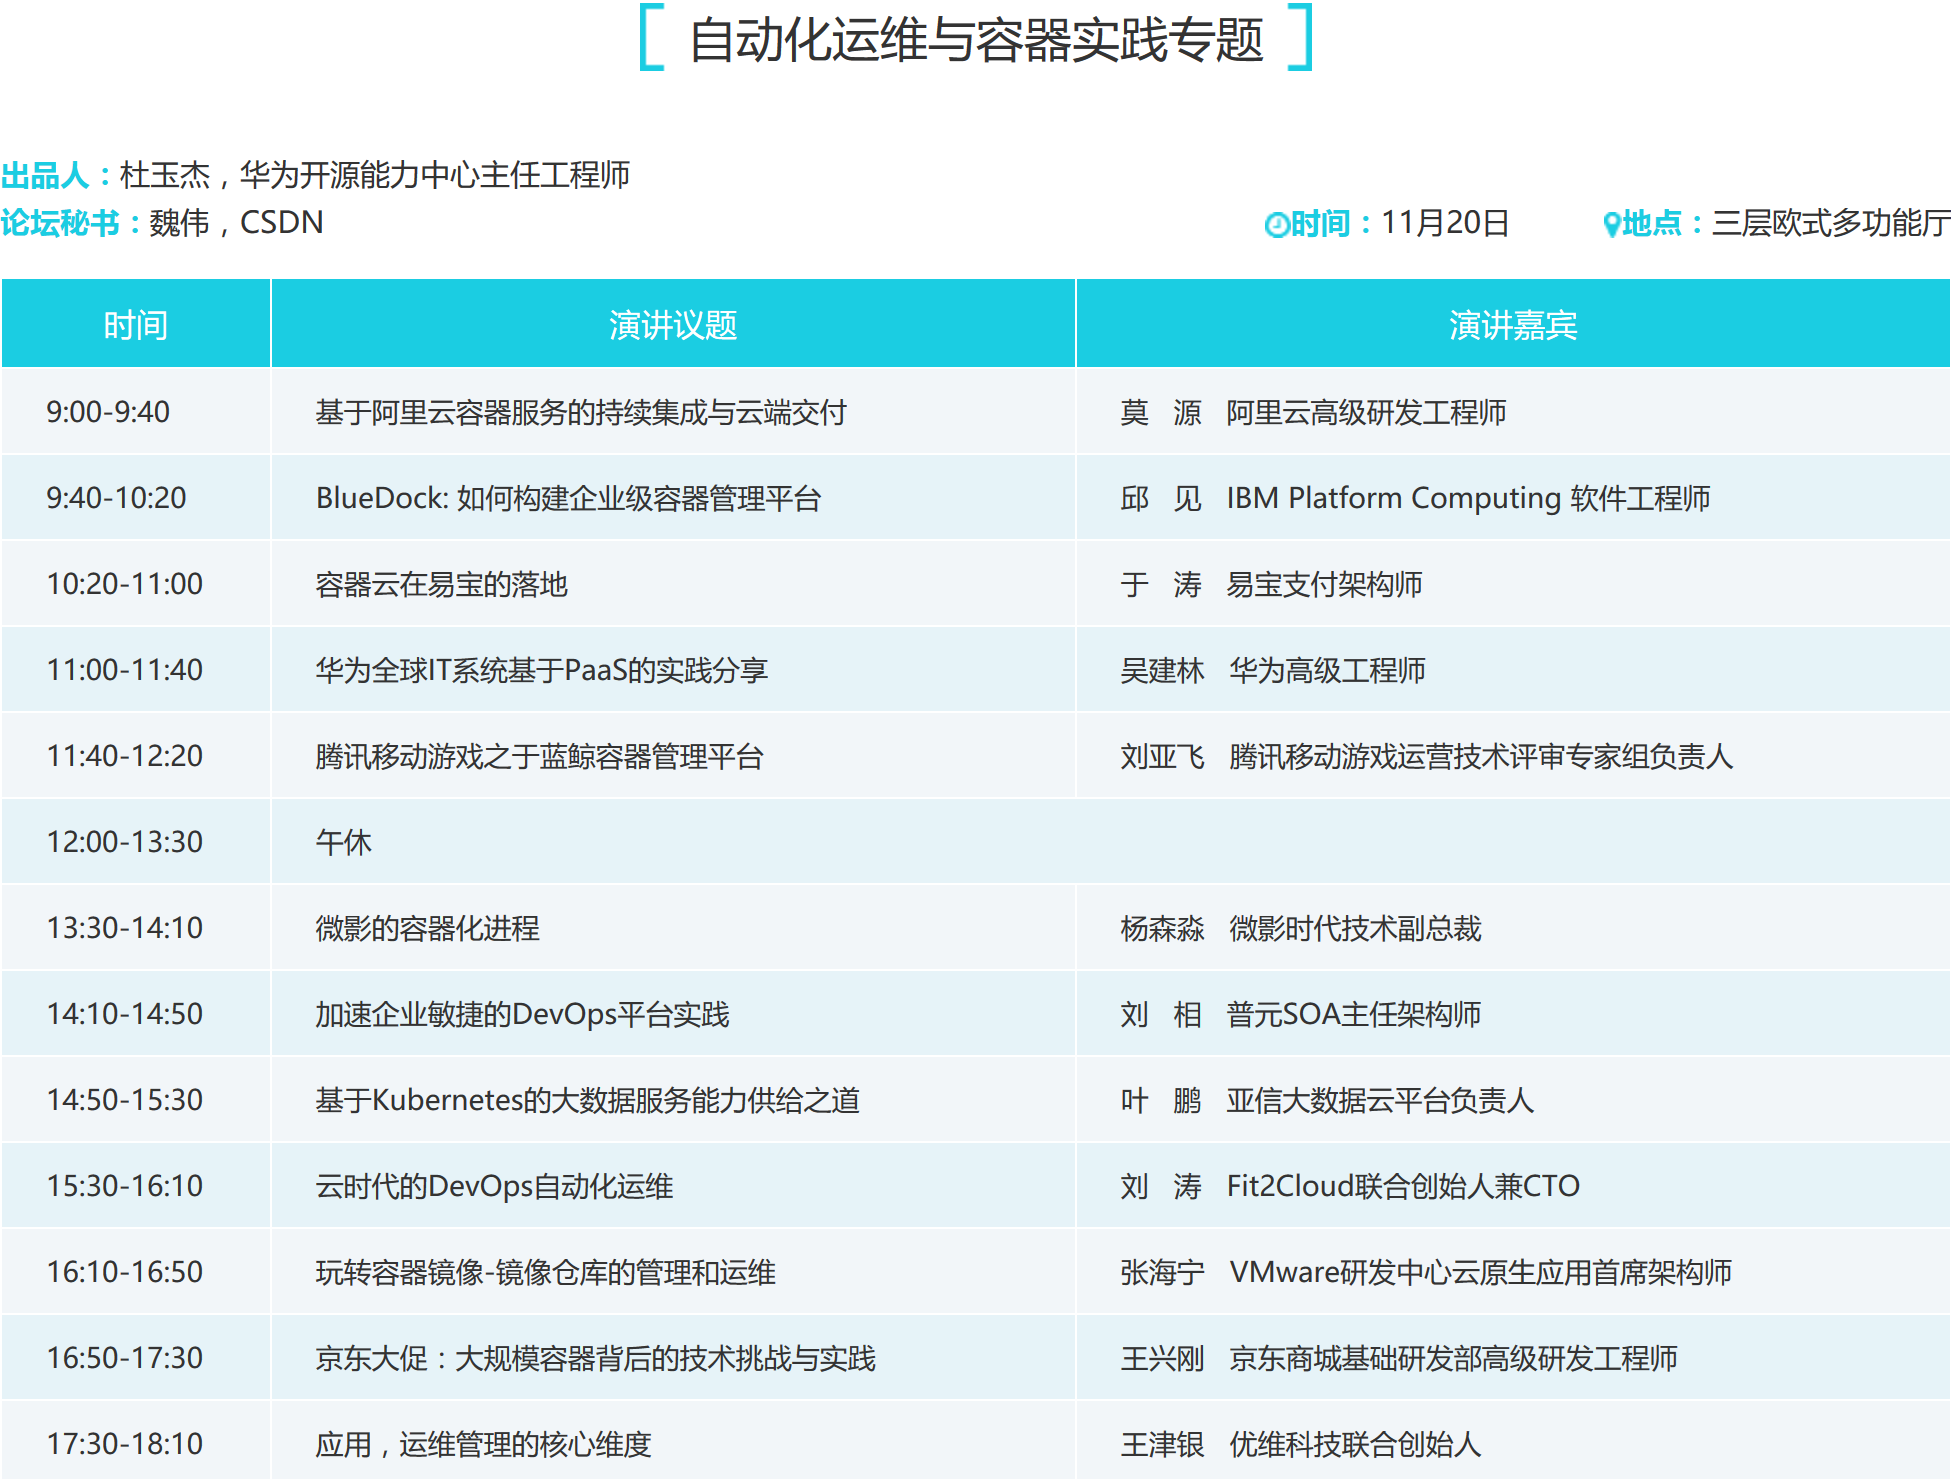Click the page title 自动化运维与容器实践专题
This screenshot has width=1951, height=1479.
click(976, 40)
